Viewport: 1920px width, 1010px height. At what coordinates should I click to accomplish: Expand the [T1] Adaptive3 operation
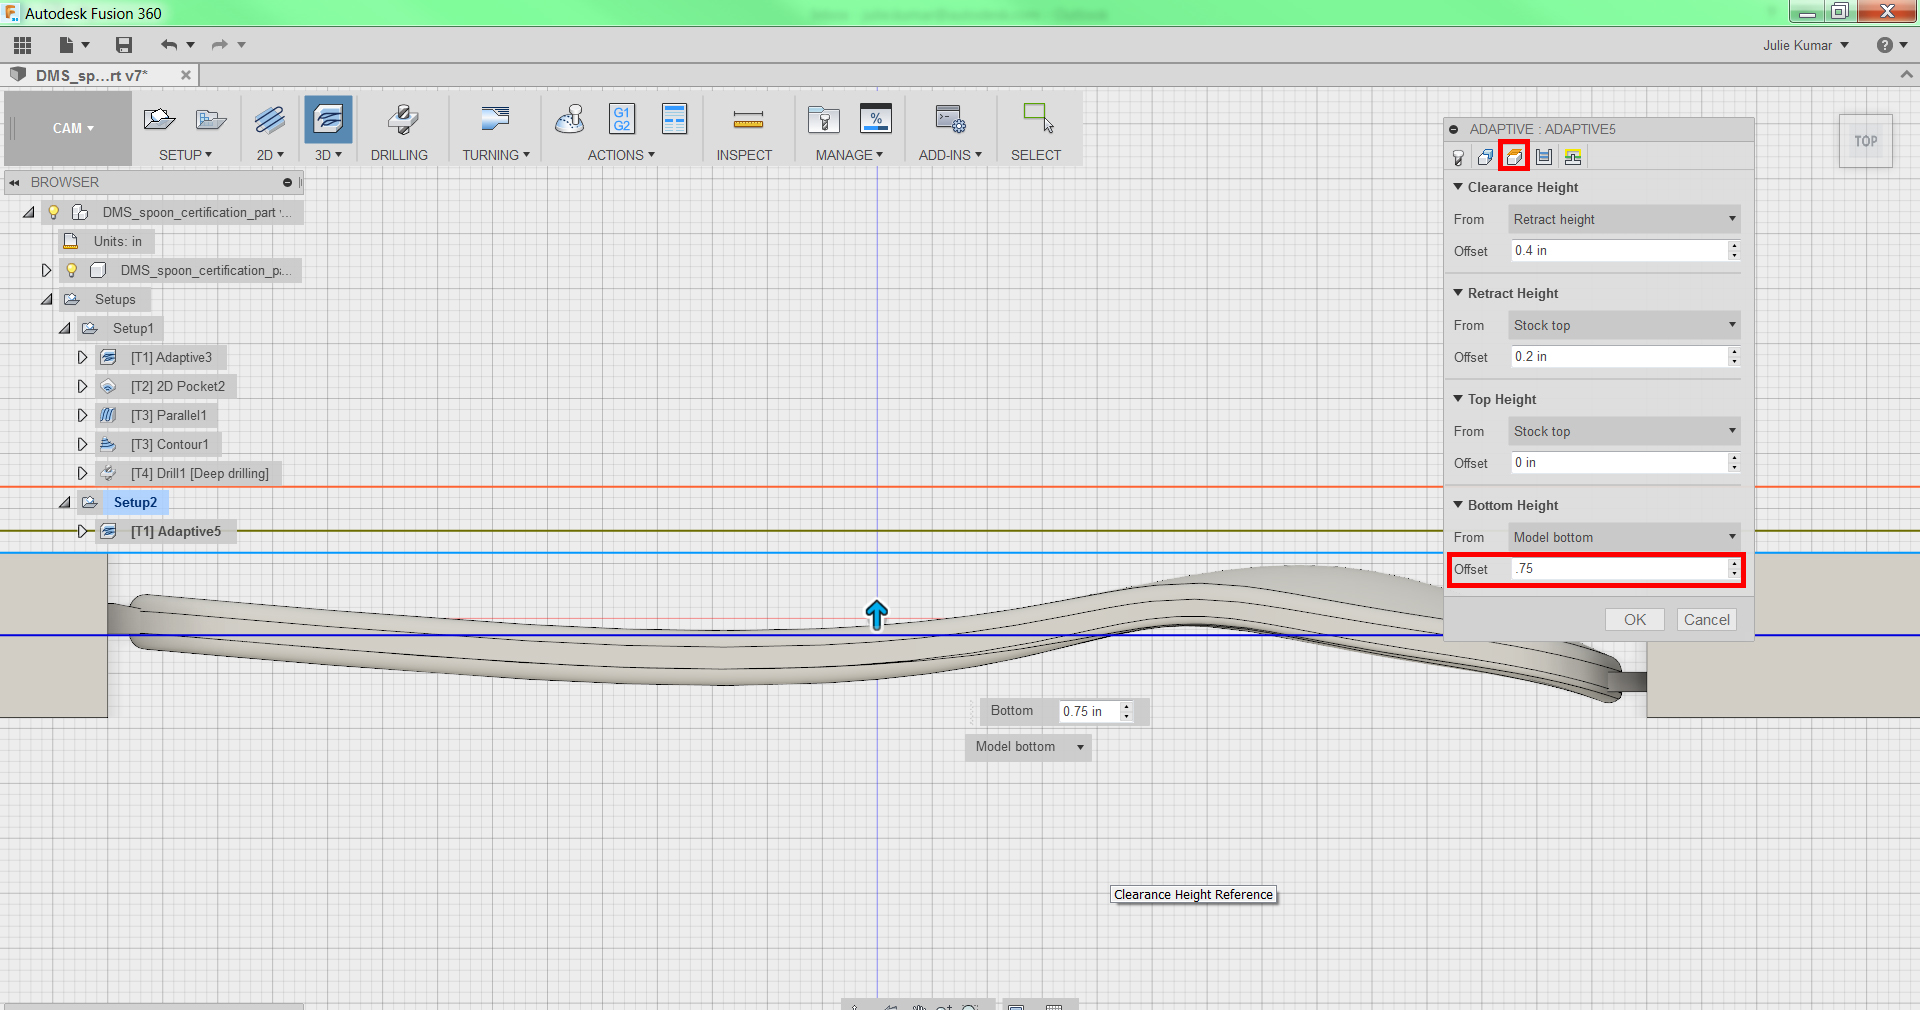82,357
